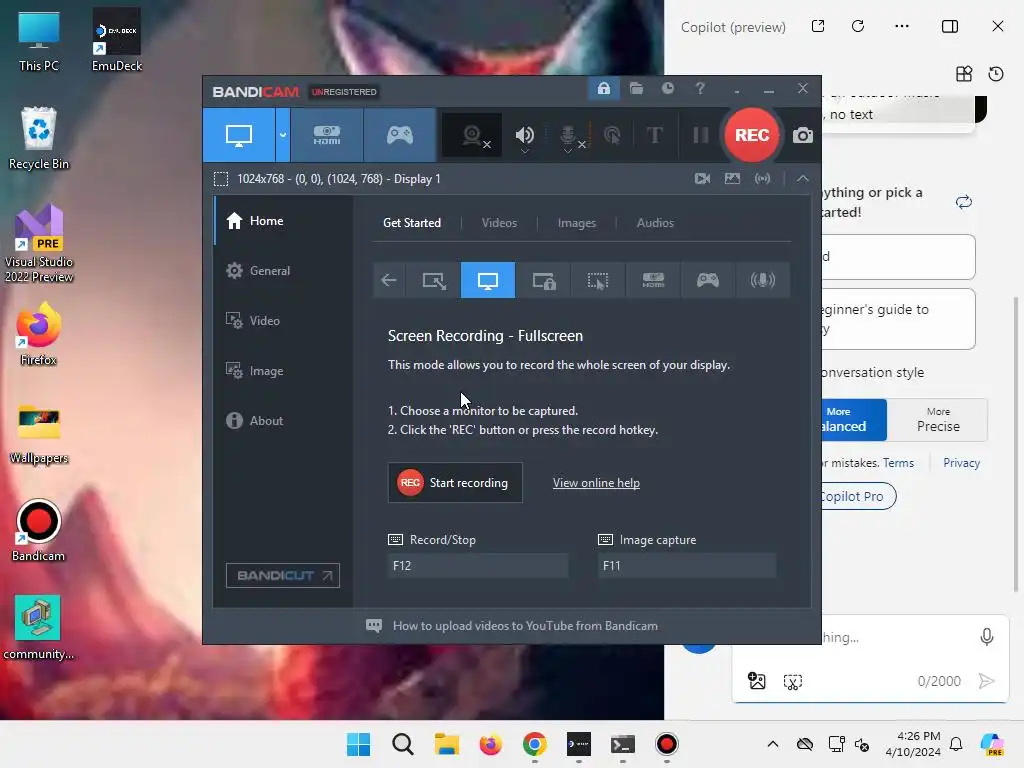Open File Explorer from taskbar
1024x768 pixels.
(447, 744)
